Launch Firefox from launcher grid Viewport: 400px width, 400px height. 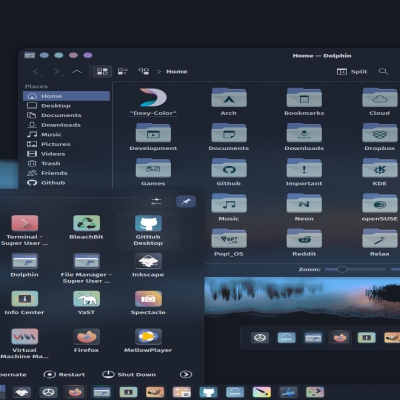86,341
